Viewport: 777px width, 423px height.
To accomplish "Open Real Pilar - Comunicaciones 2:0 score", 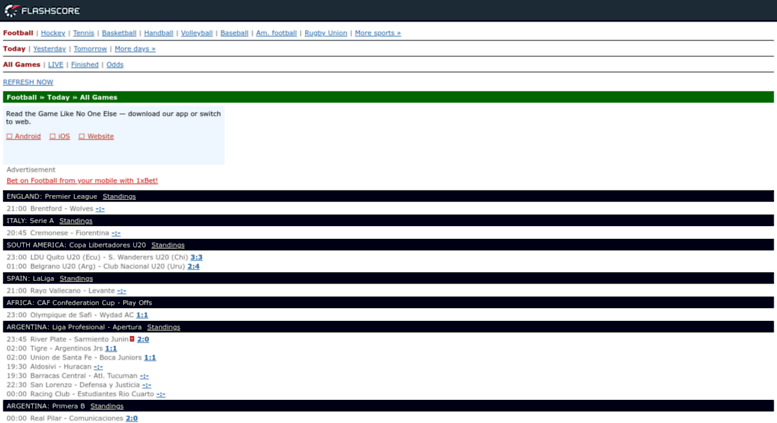I will [132, 419].
